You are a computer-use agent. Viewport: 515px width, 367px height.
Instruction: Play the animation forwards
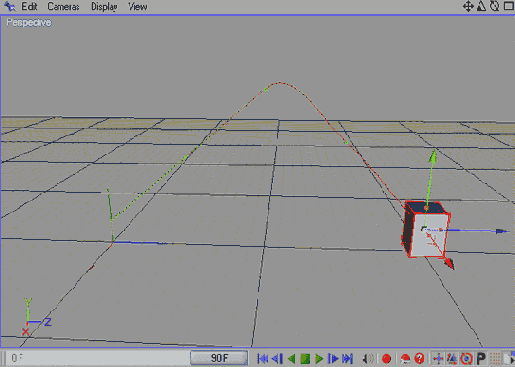pyautogui.click(x=319, y=359)
